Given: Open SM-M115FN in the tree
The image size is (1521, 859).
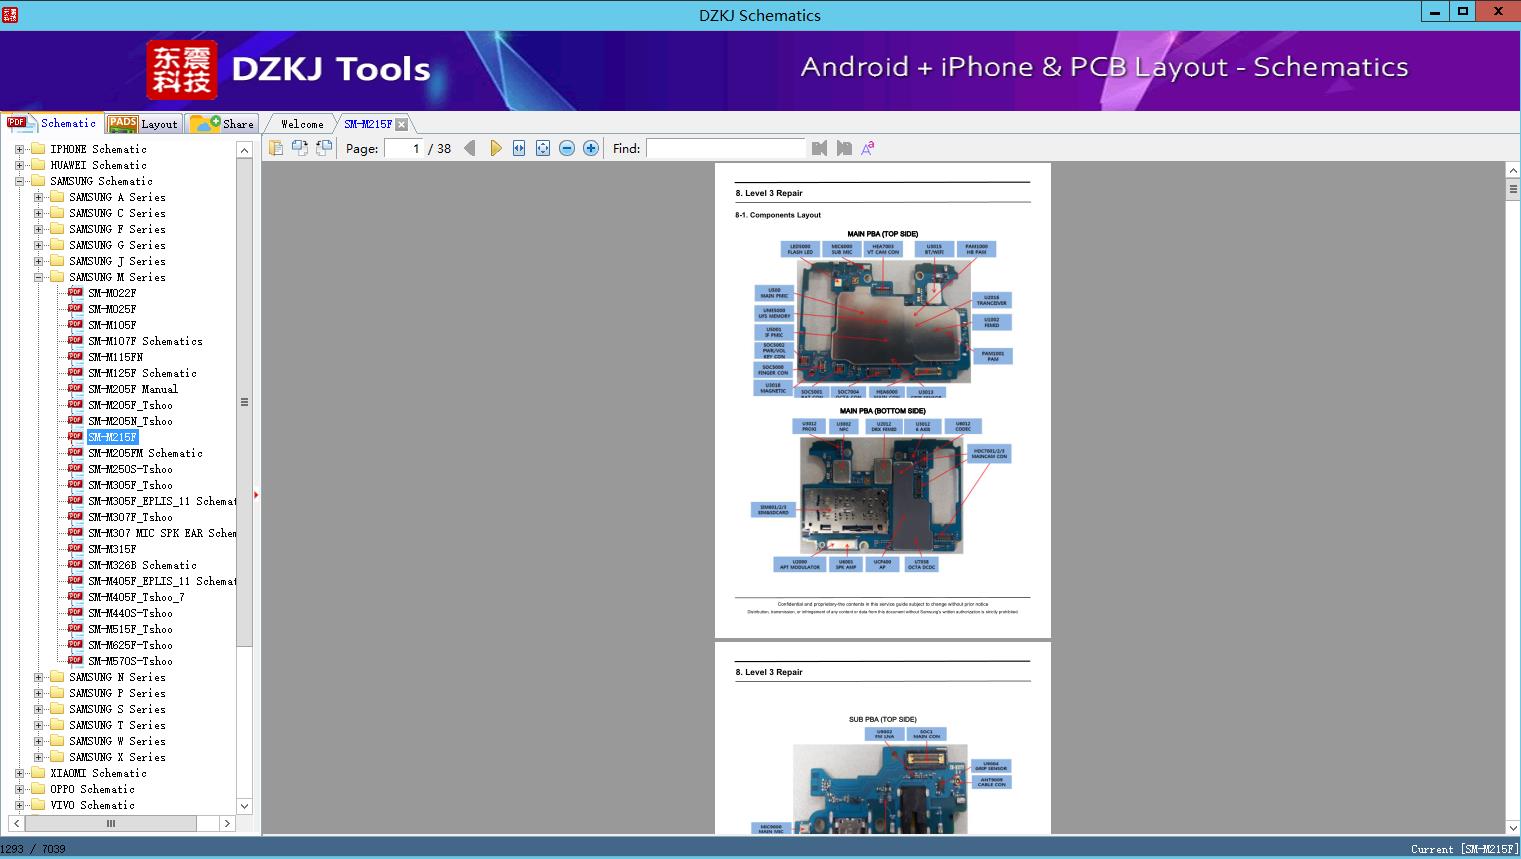Looking at the screenshot, I should coord(115,357).
